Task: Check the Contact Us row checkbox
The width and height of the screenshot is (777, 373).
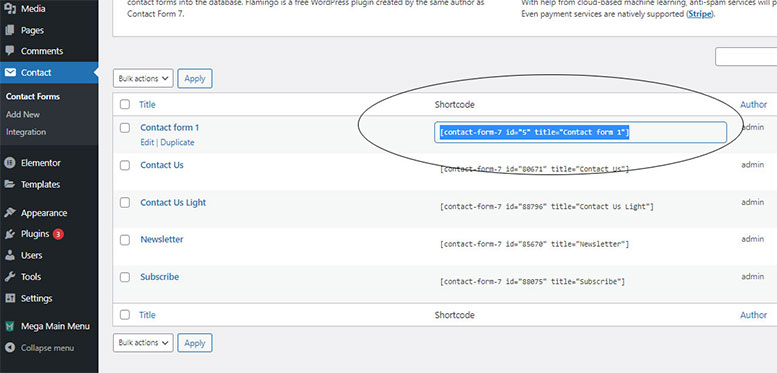Action: coord(125,165)
